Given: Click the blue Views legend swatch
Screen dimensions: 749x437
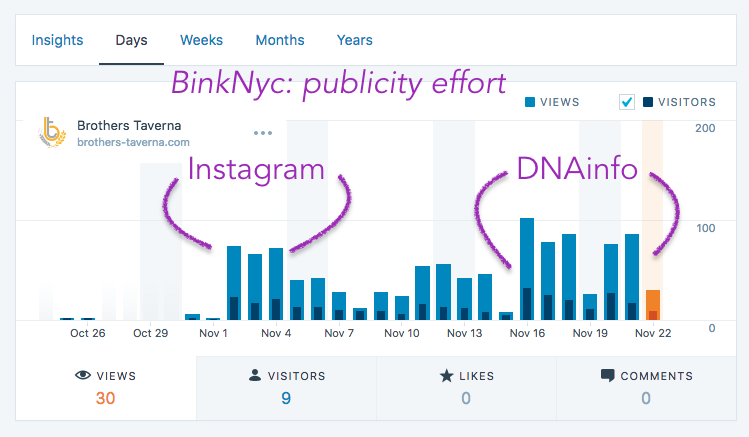Looking at the screenshot, I should (530, 102).
